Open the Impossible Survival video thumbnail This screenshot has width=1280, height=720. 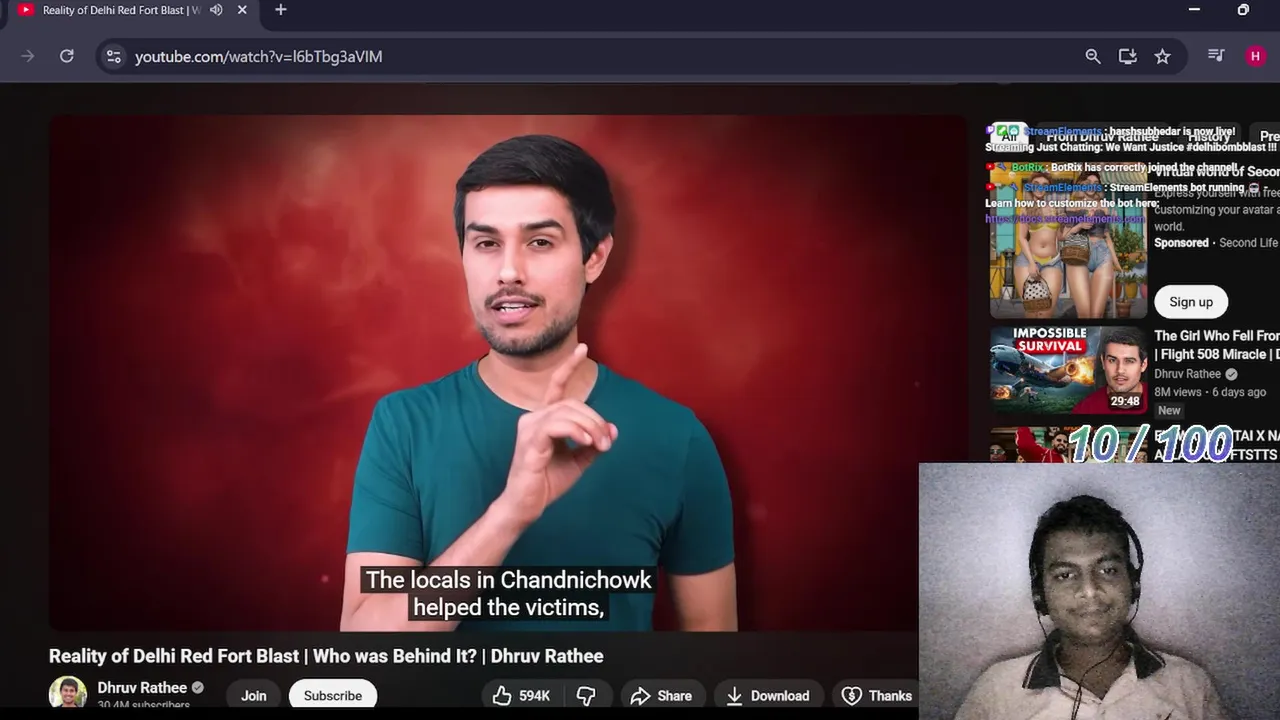[1068, 370]
